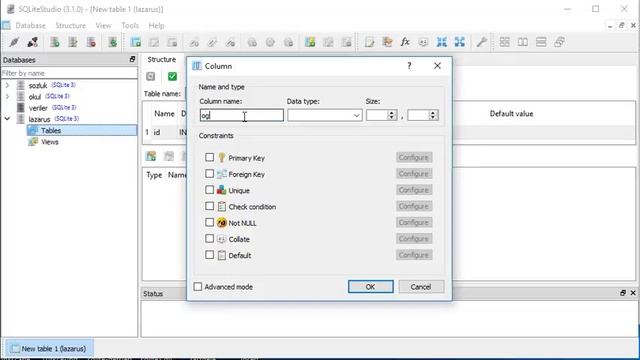This screenshot has width=640, height=360.
Task: Click the Delete index toolbar icon
Action: (x=231, y=42)
